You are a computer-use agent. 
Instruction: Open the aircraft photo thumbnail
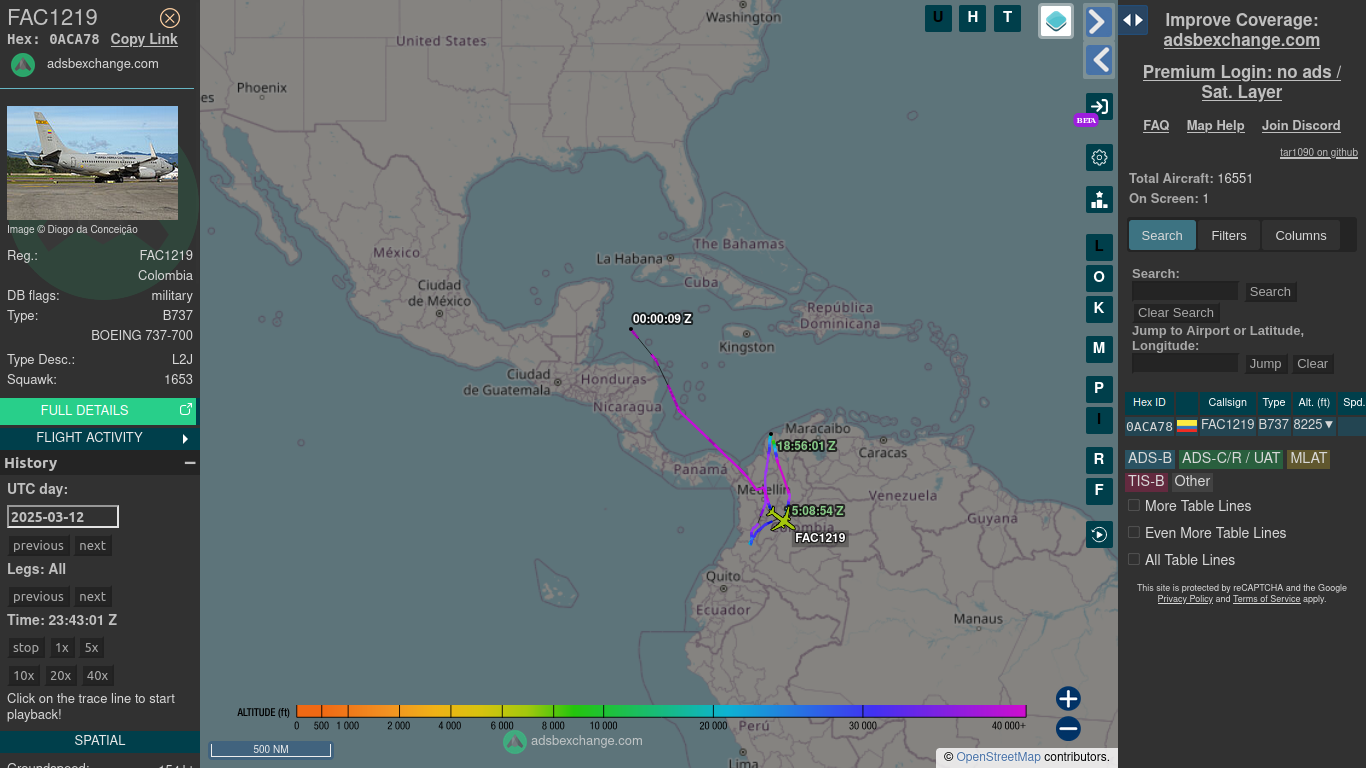[x=92, y=163]
